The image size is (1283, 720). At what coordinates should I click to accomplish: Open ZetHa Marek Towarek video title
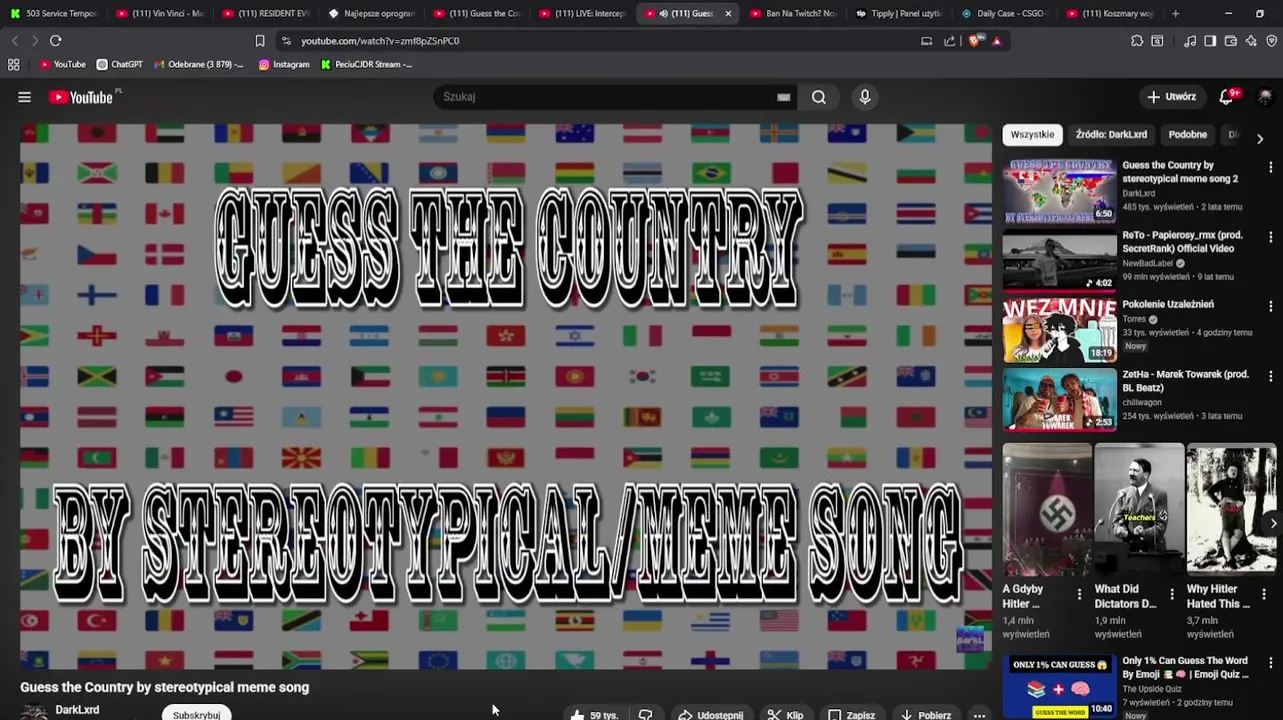point(1185,381)
